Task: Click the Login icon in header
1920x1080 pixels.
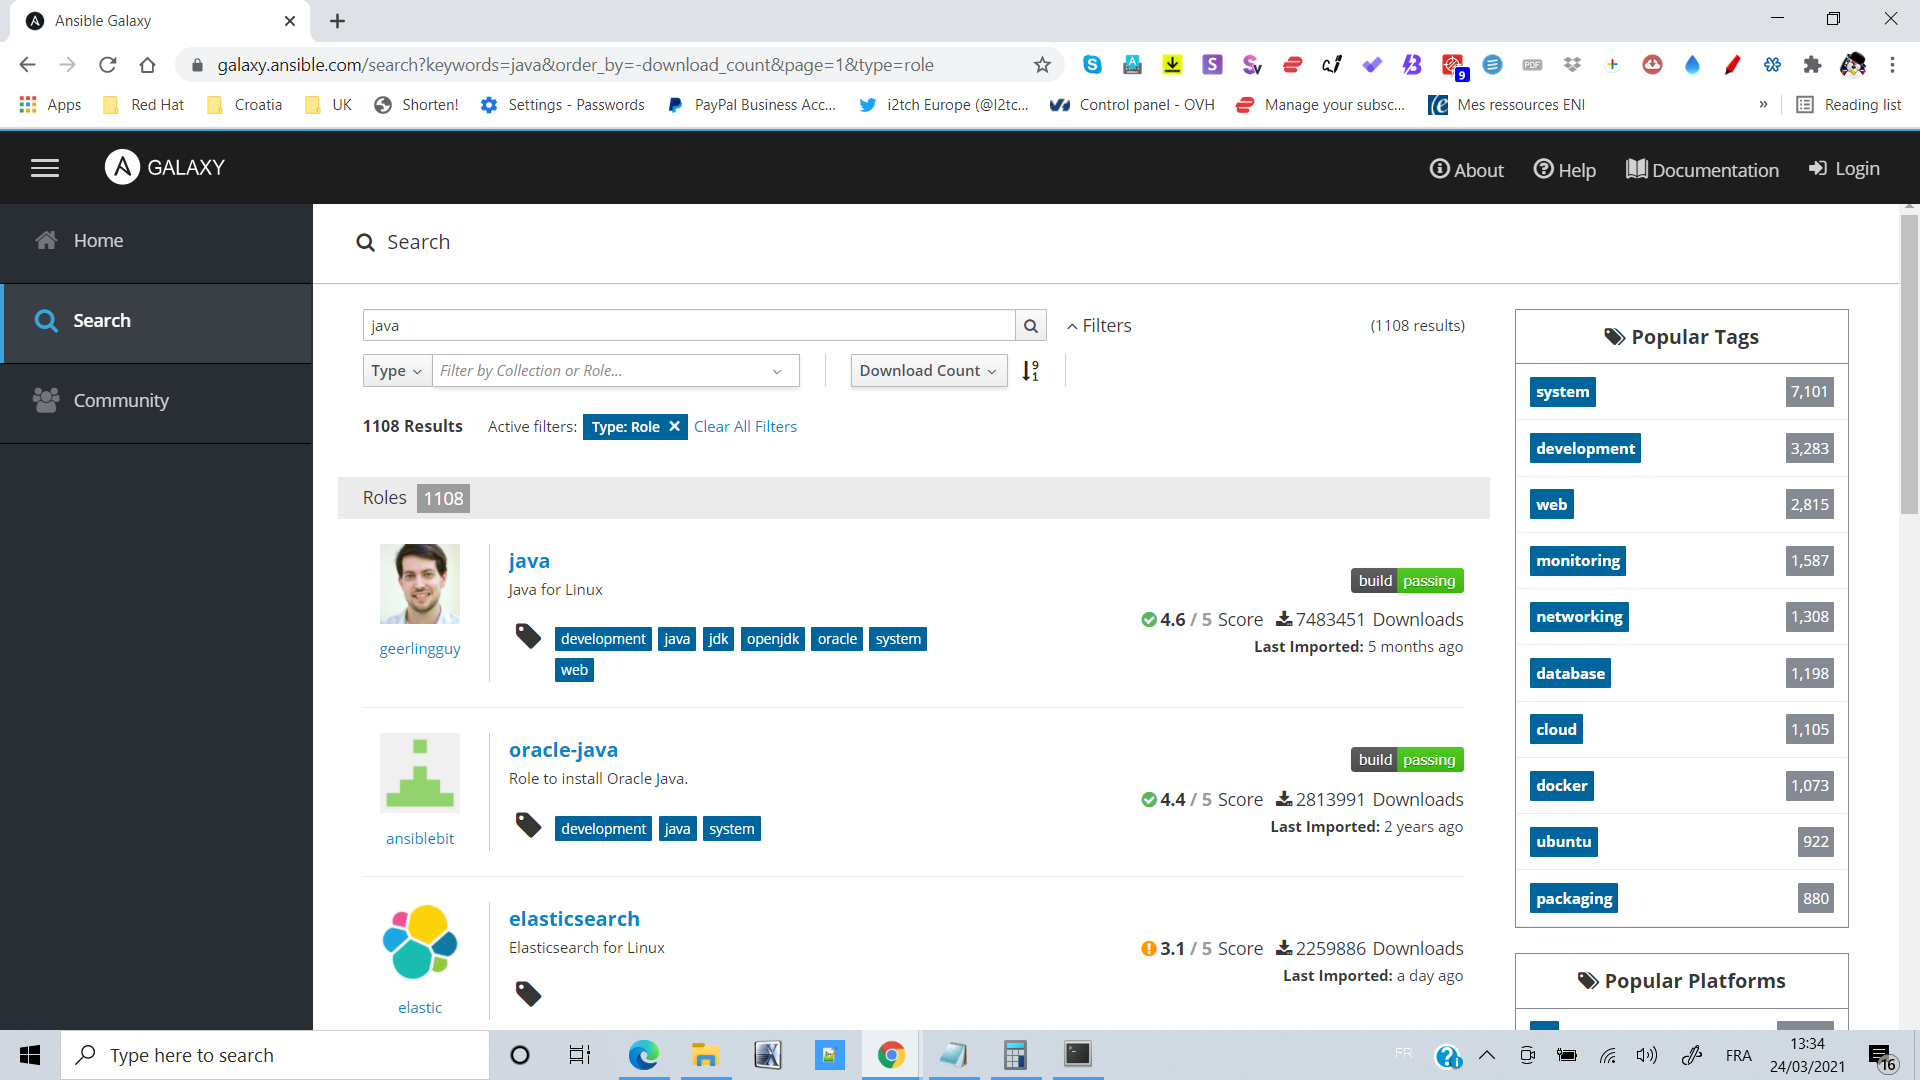Action: point(1818,169)
